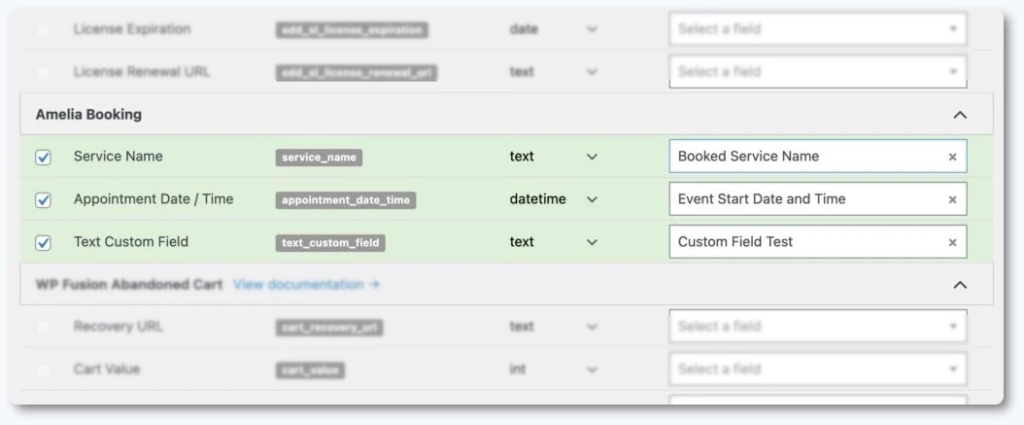This screenshot has width=1024, height=425.
Task: Choose a CRM field for Cart Value
Action: [817, 369]
